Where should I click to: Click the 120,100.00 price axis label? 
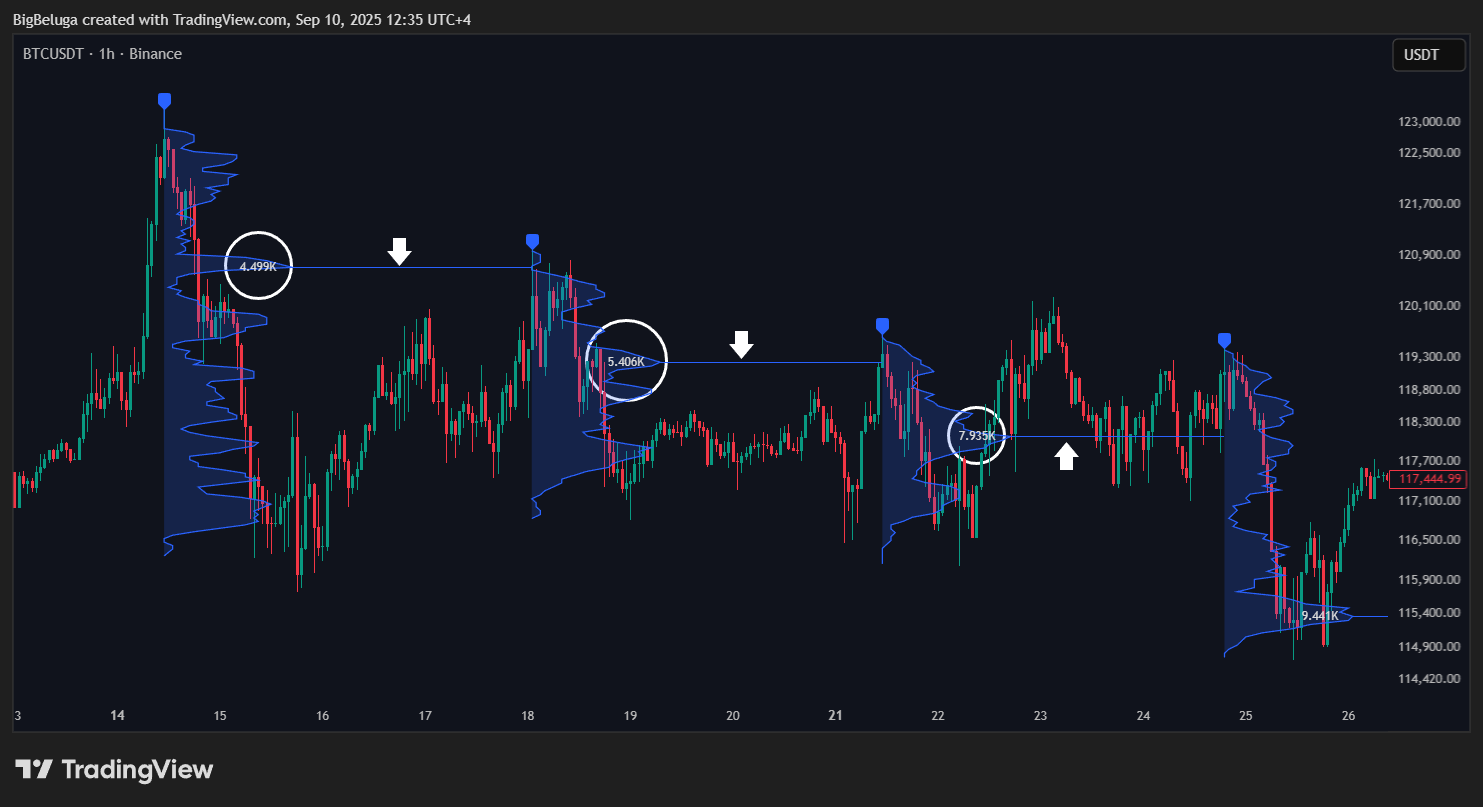click(1431, 306)
